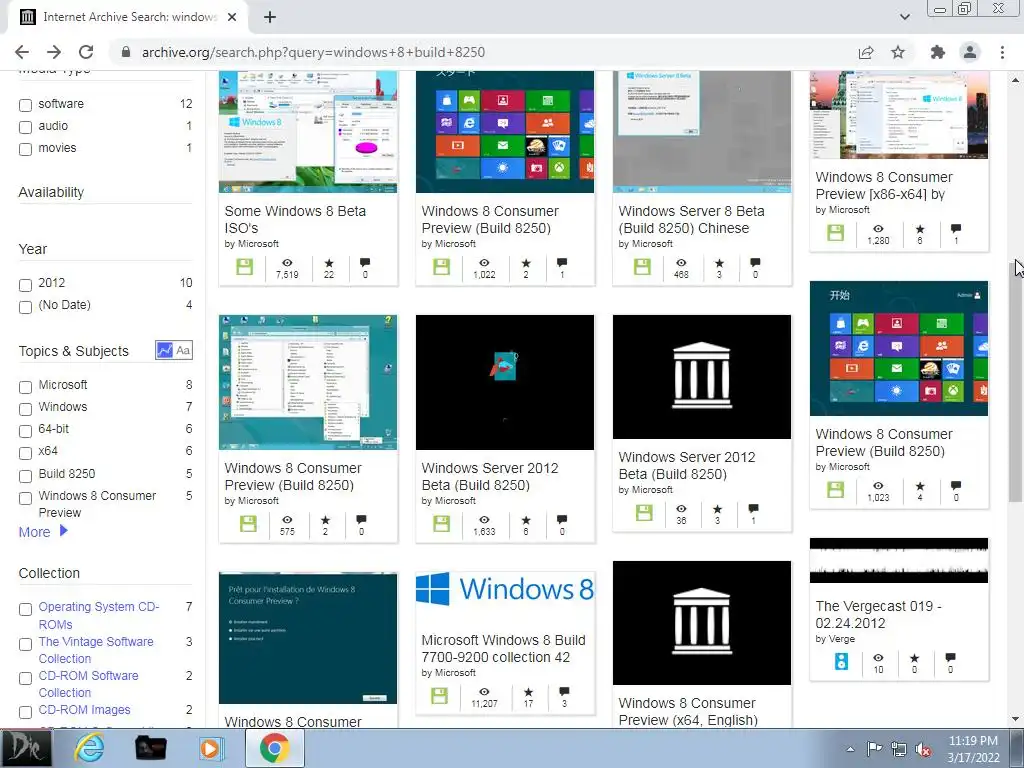
Task: Open Operating System CD-ROMs collection link
Action: (99, 615)
